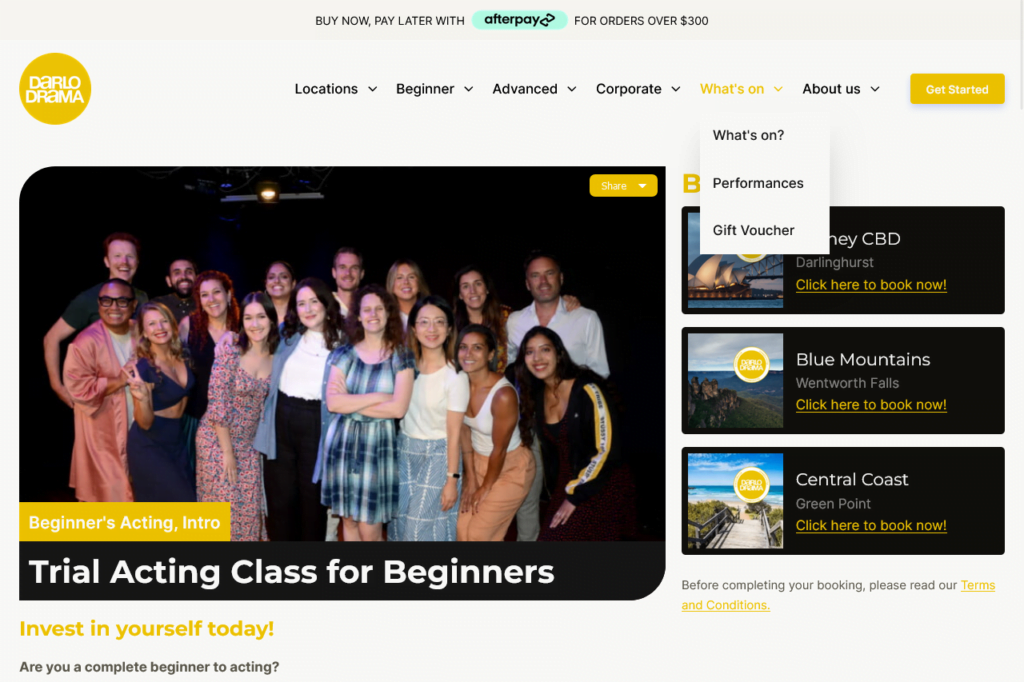Choose What's on? submenu item

(748, 135)
